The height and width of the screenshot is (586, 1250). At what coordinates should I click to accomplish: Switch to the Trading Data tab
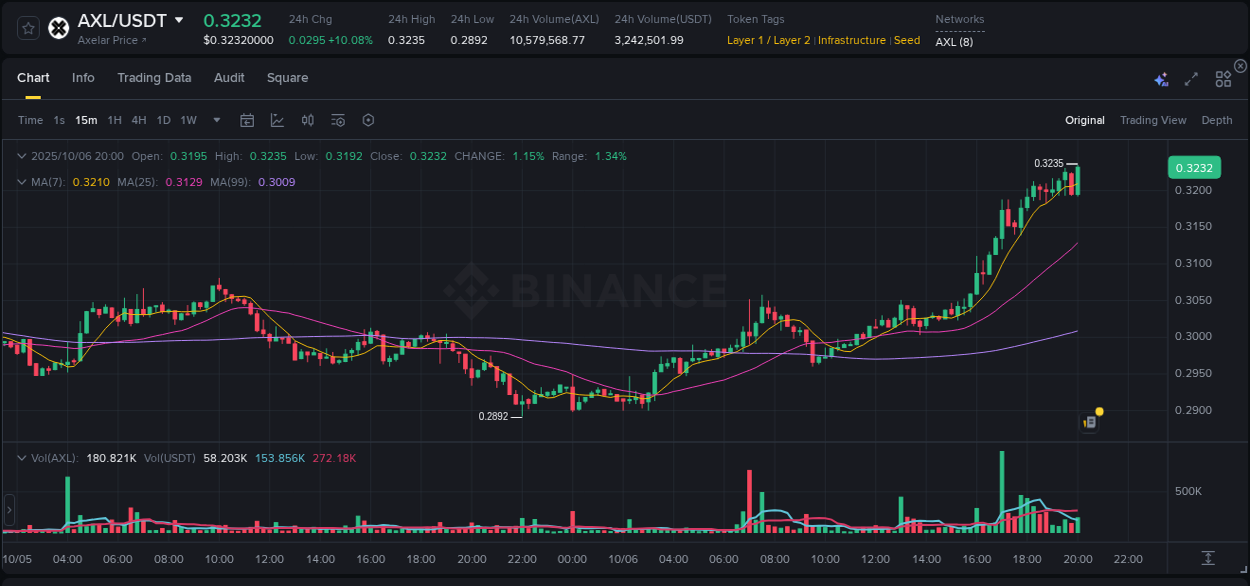click(x=154, y=77)
